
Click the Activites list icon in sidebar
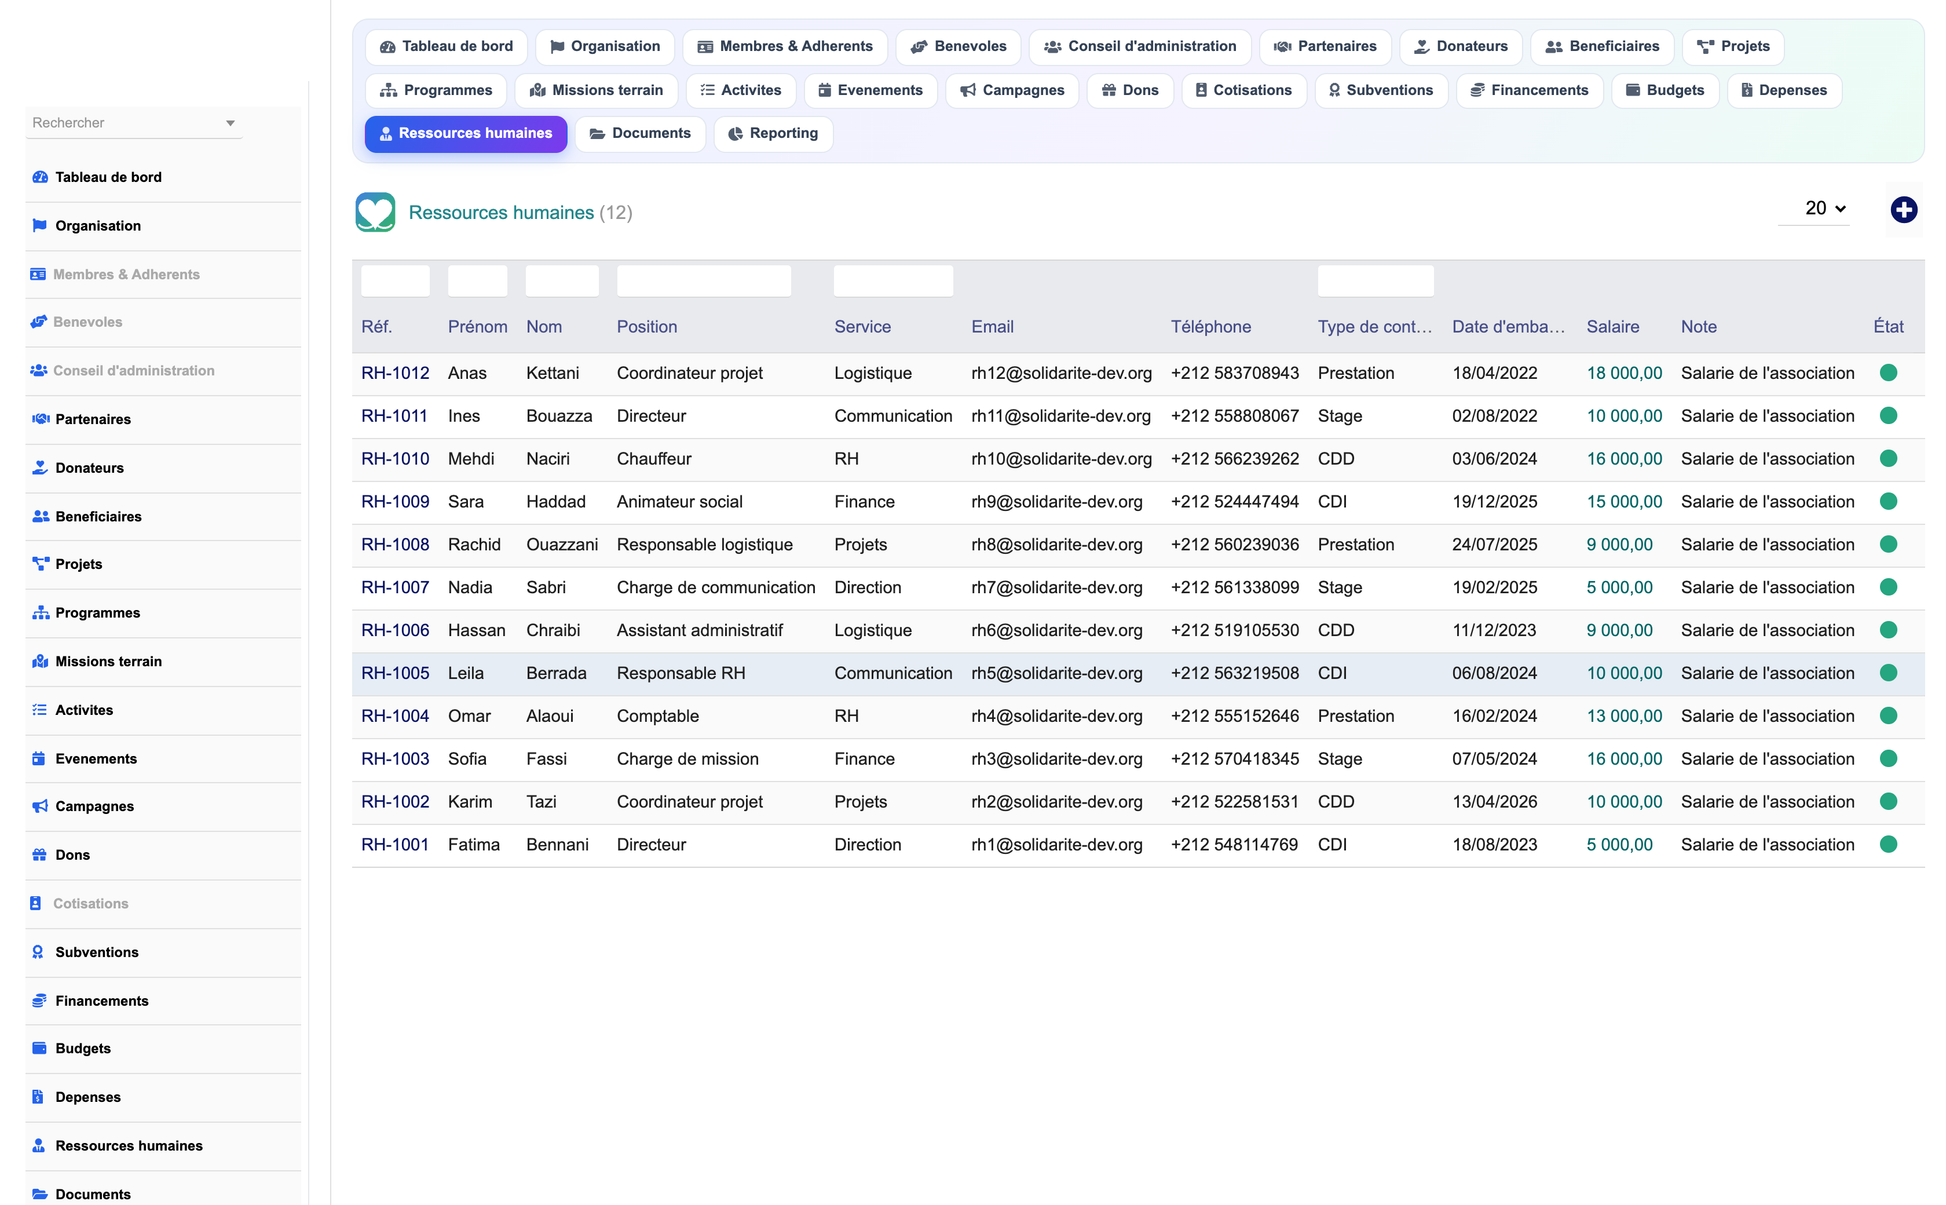point(40,710)
